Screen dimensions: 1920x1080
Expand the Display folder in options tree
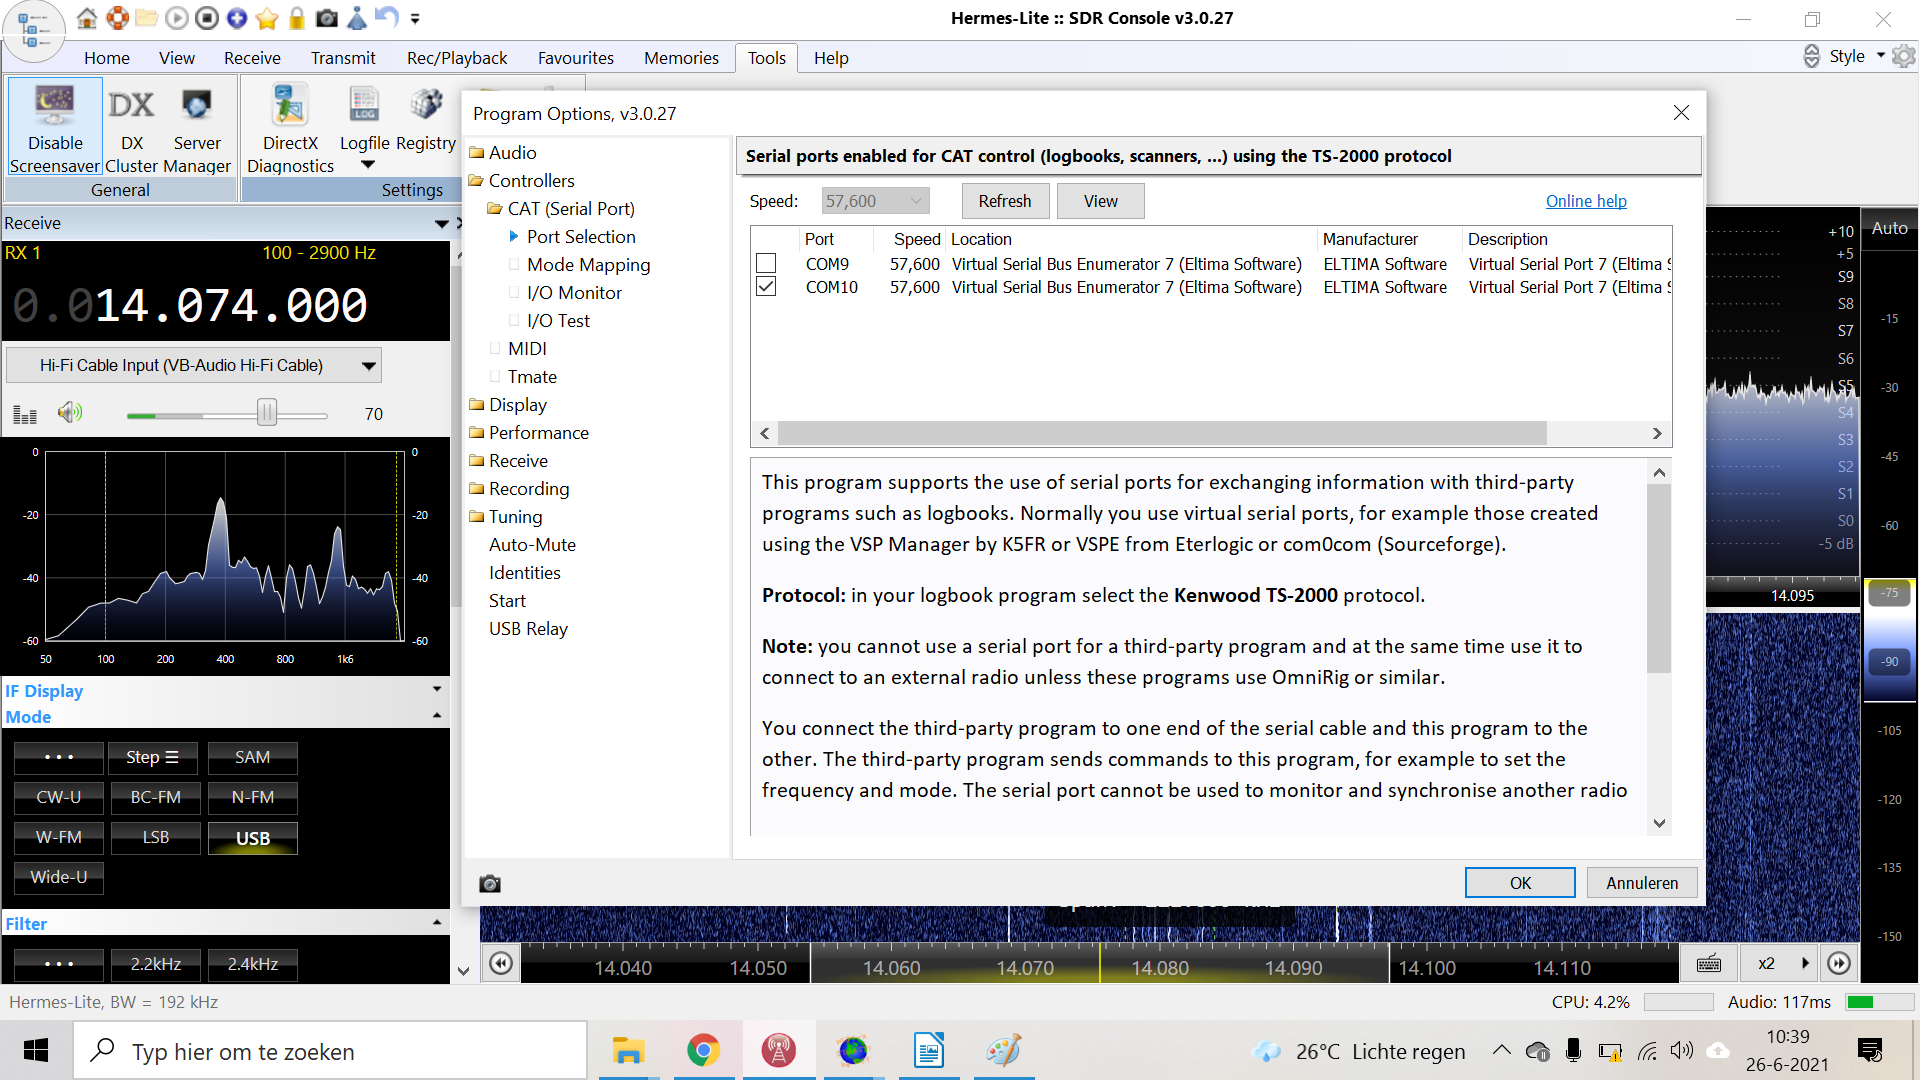(517, 405)
